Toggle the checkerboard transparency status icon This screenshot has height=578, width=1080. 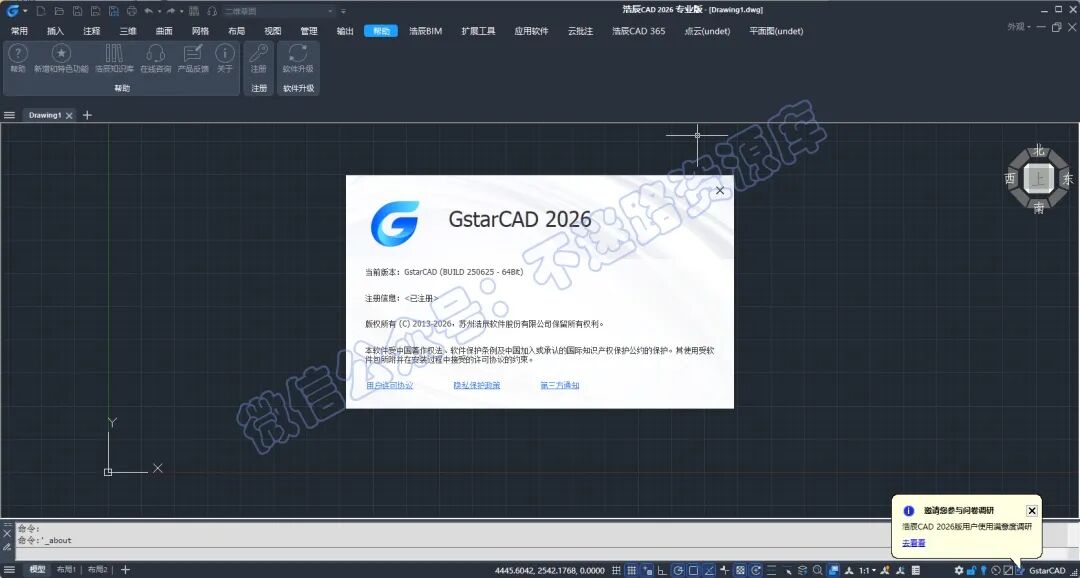(740, 570)
